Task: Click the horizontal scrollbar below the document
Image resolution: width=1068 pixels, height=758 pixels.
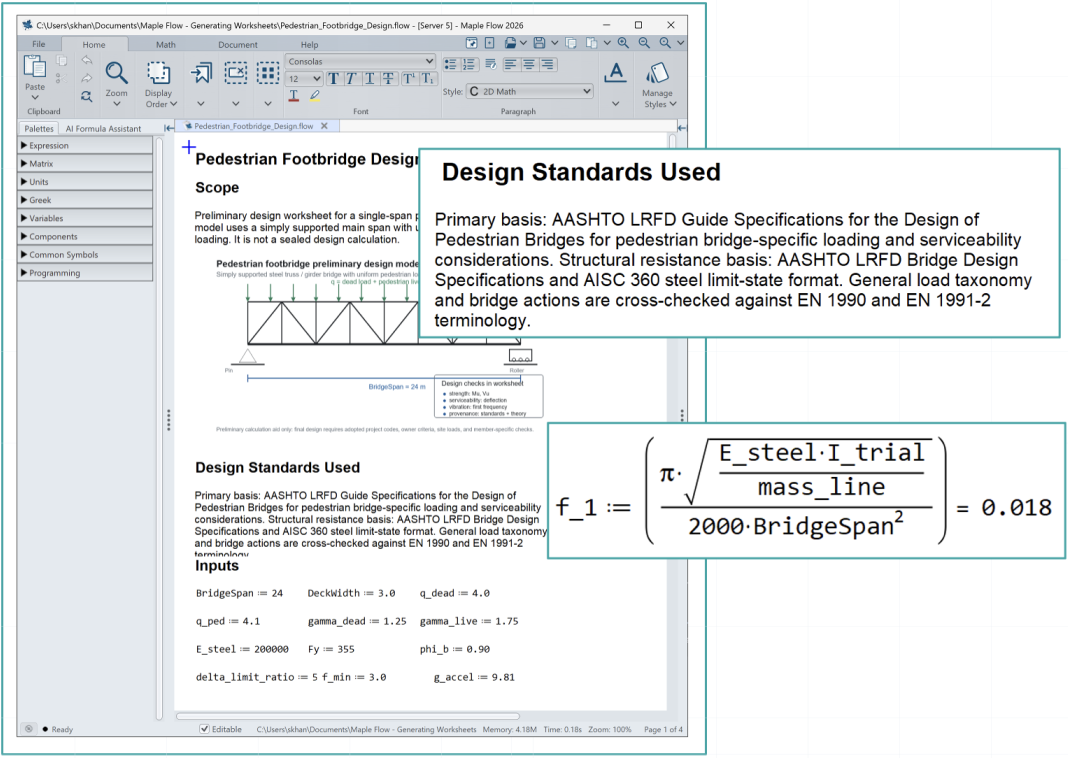Action: pos(348,716)
